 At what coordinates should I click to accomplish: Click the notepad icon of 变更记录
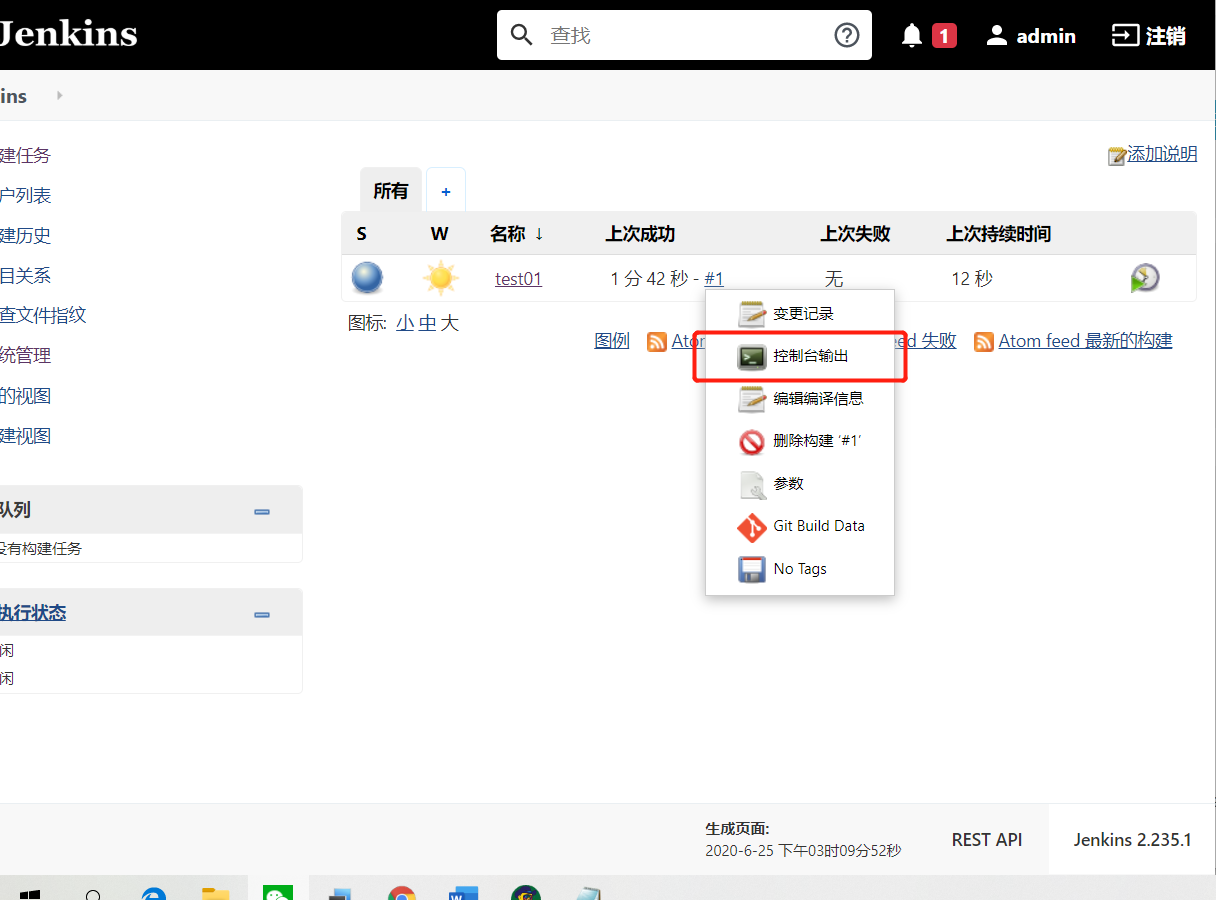click(752, 314)
